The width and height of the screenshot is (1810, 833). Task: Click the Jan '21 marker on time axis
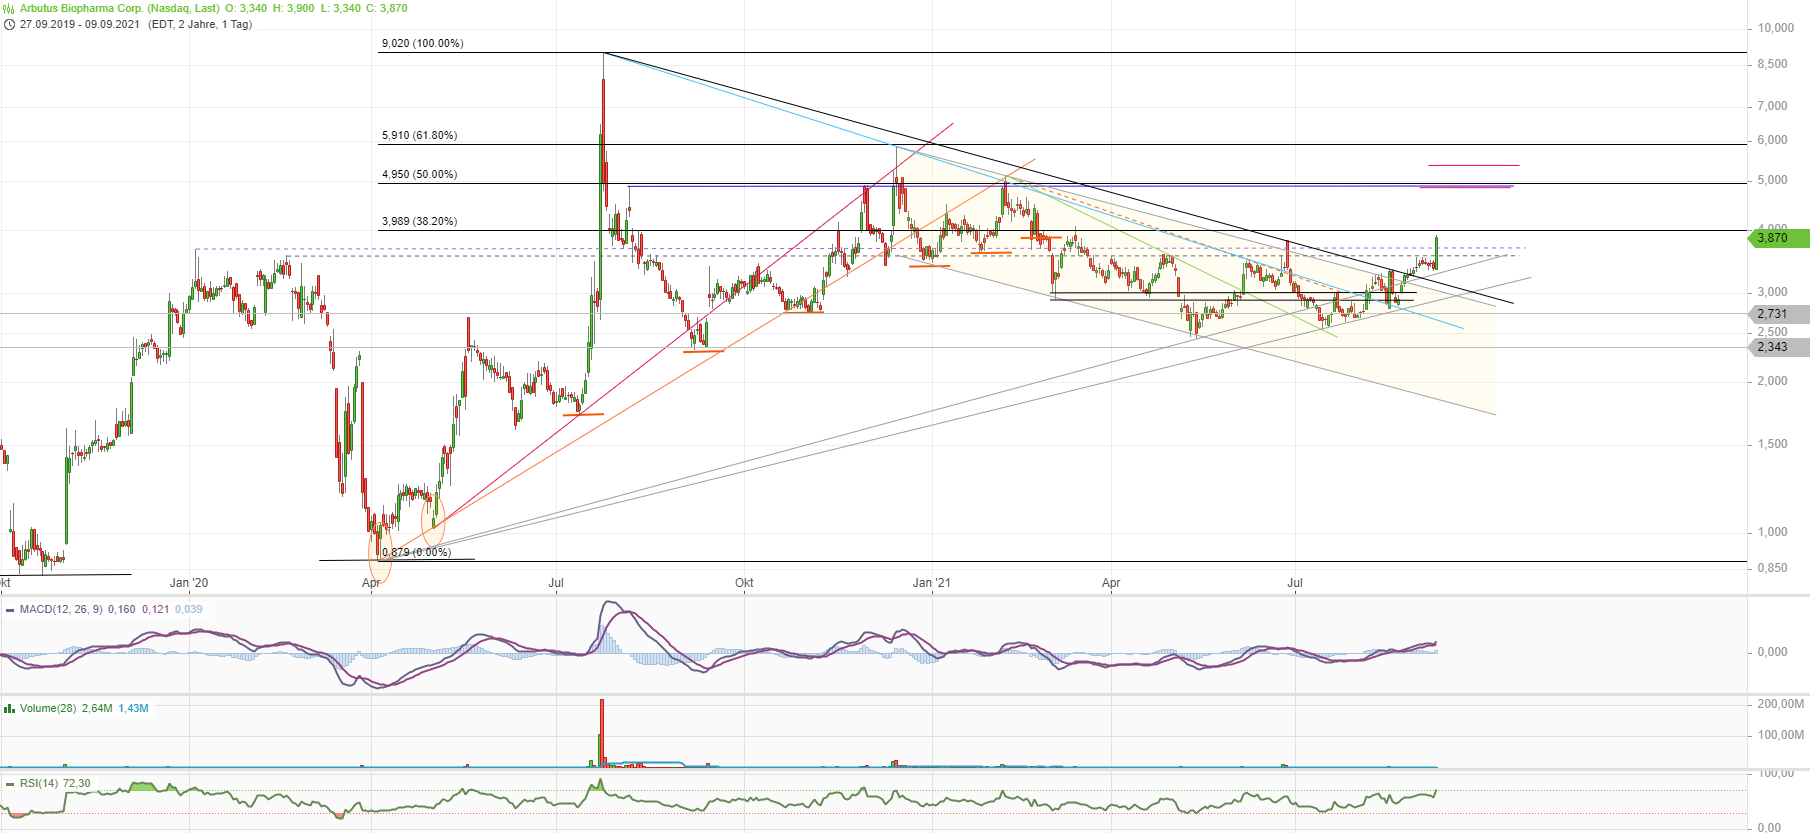pos(932,582)
